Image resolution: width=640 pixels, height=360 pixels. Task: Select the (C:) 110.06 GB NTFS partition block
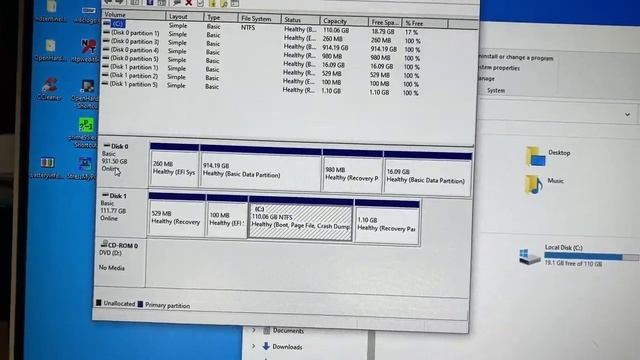point(300,219)
